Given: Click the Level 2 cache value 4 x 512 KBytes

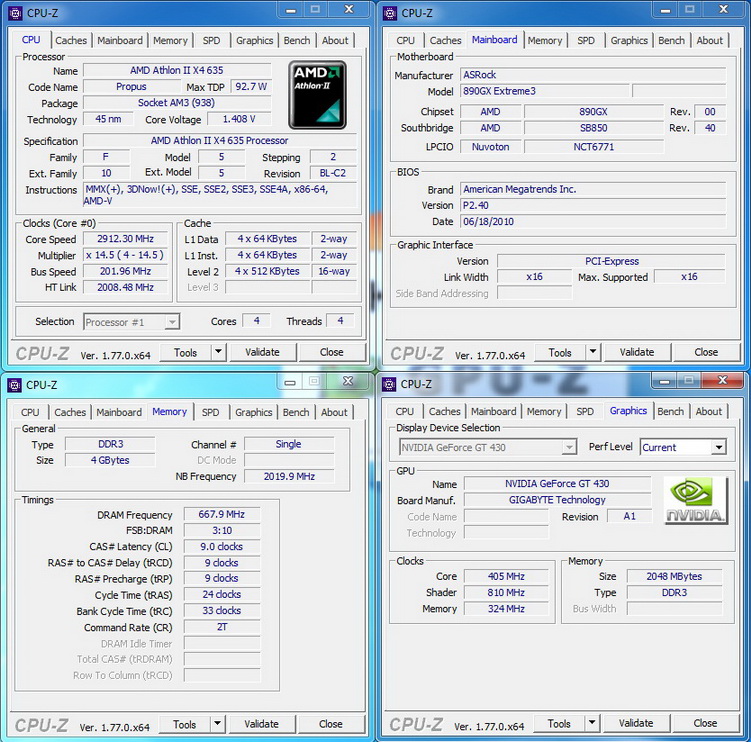Looking at the screenshot, I should [267, 271].
